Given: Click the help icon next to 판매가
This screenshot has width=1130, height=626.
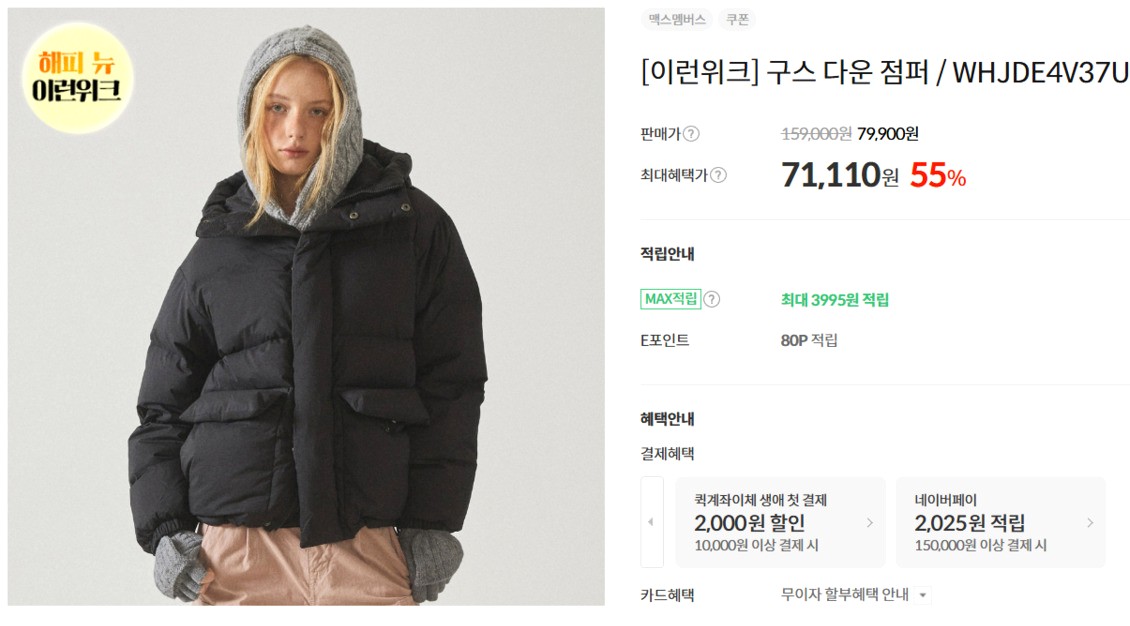Looking at the screenshot, I should click(691, 134).
